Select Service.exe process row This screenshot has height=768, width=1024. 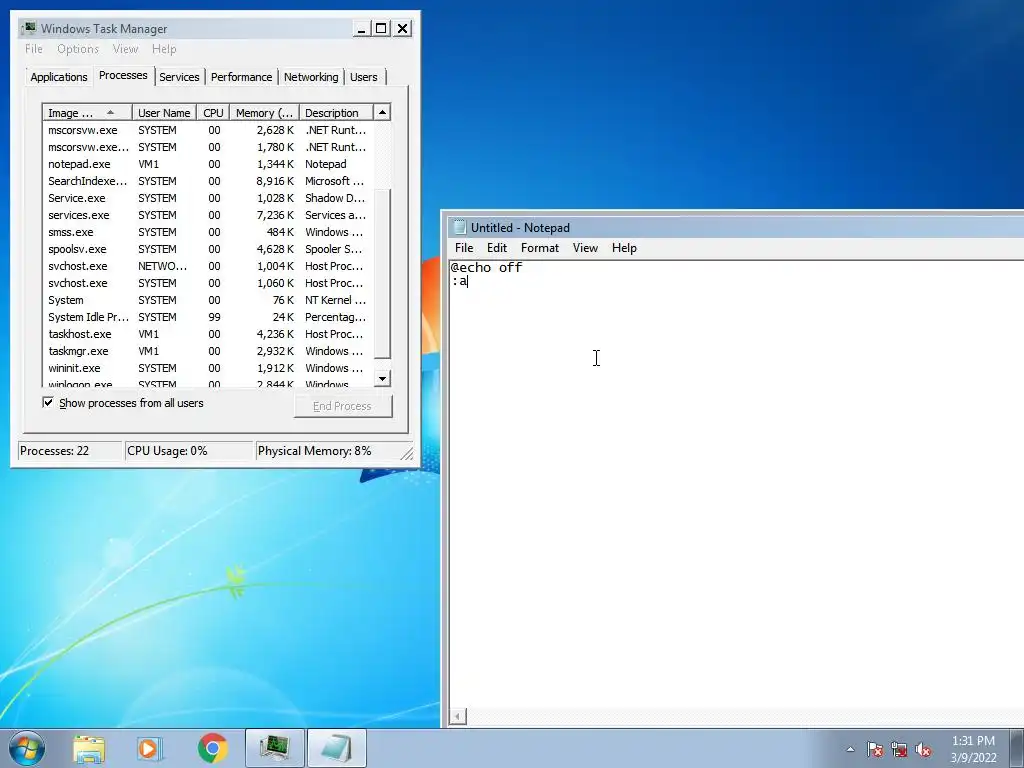pos(208,198)
